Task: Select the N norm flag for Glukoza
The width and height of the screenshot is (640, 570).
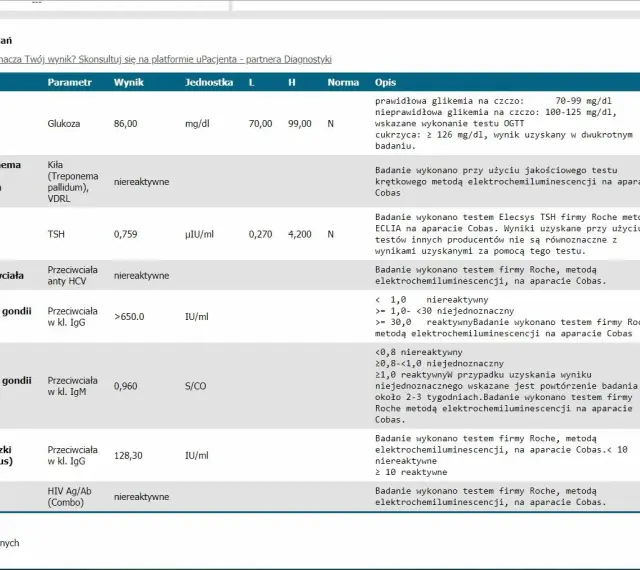Action: [x=331, y=124]
